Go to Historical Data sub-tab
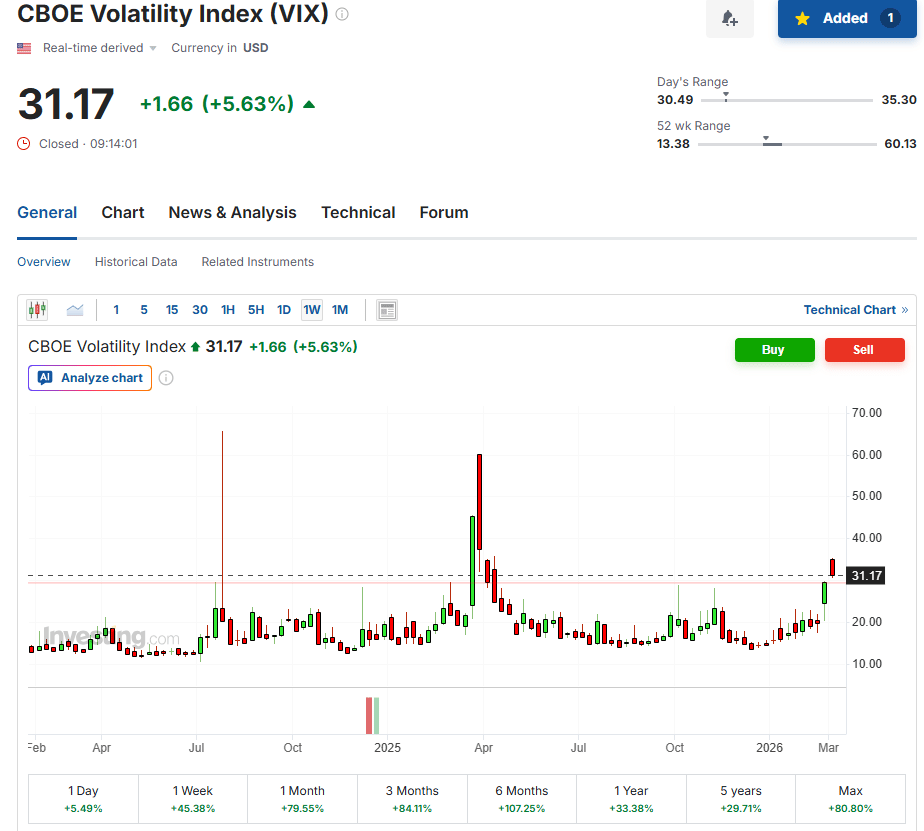Viewport: 924px width, 831px height. [136, 262]
